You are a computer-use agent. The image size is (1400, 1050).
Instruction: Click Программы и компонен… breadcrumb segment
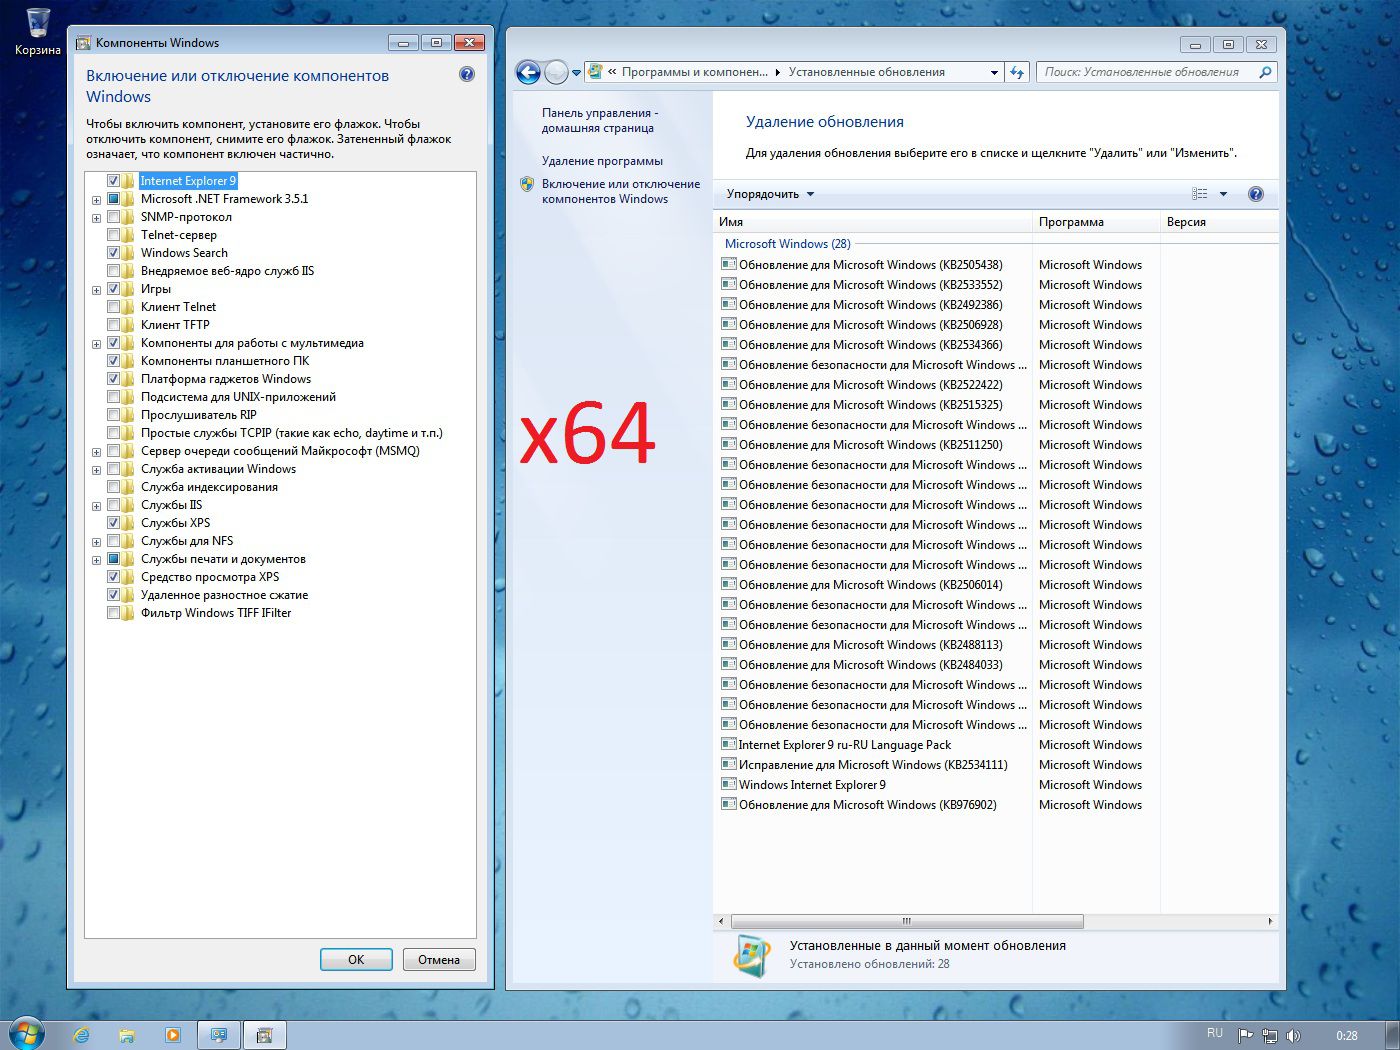pyautogui.click(x=695, y=72)
